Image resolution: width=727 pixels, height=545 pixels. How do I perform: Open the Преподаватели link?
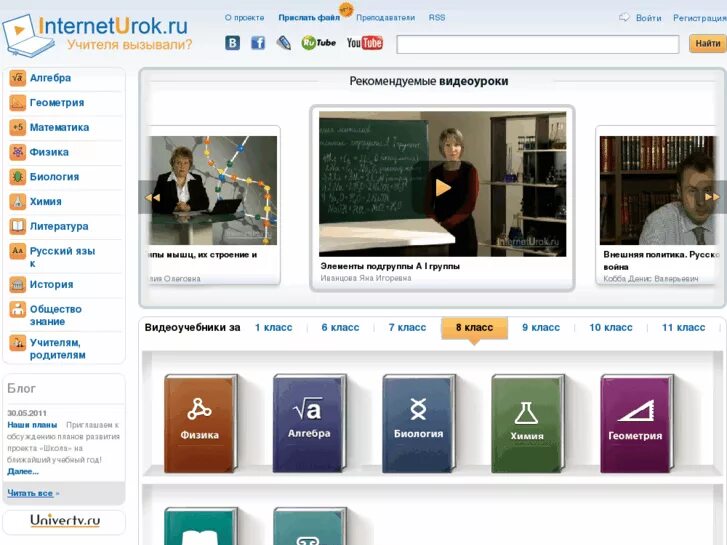point(385,18)
